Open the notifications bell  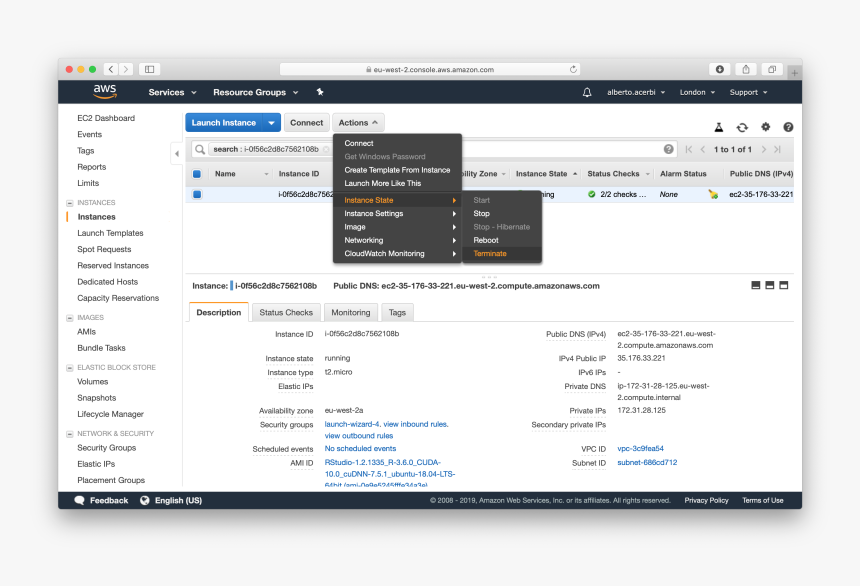point(587,92)
